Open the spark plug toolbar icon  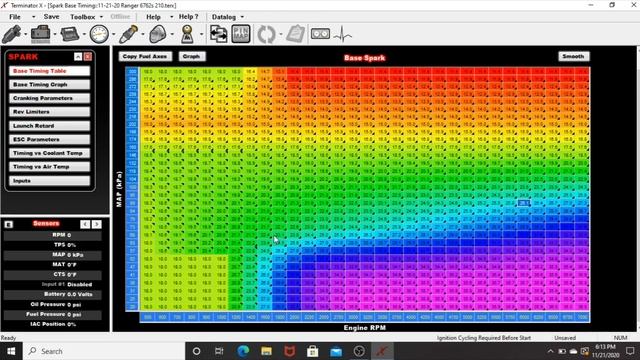(129, 34)
